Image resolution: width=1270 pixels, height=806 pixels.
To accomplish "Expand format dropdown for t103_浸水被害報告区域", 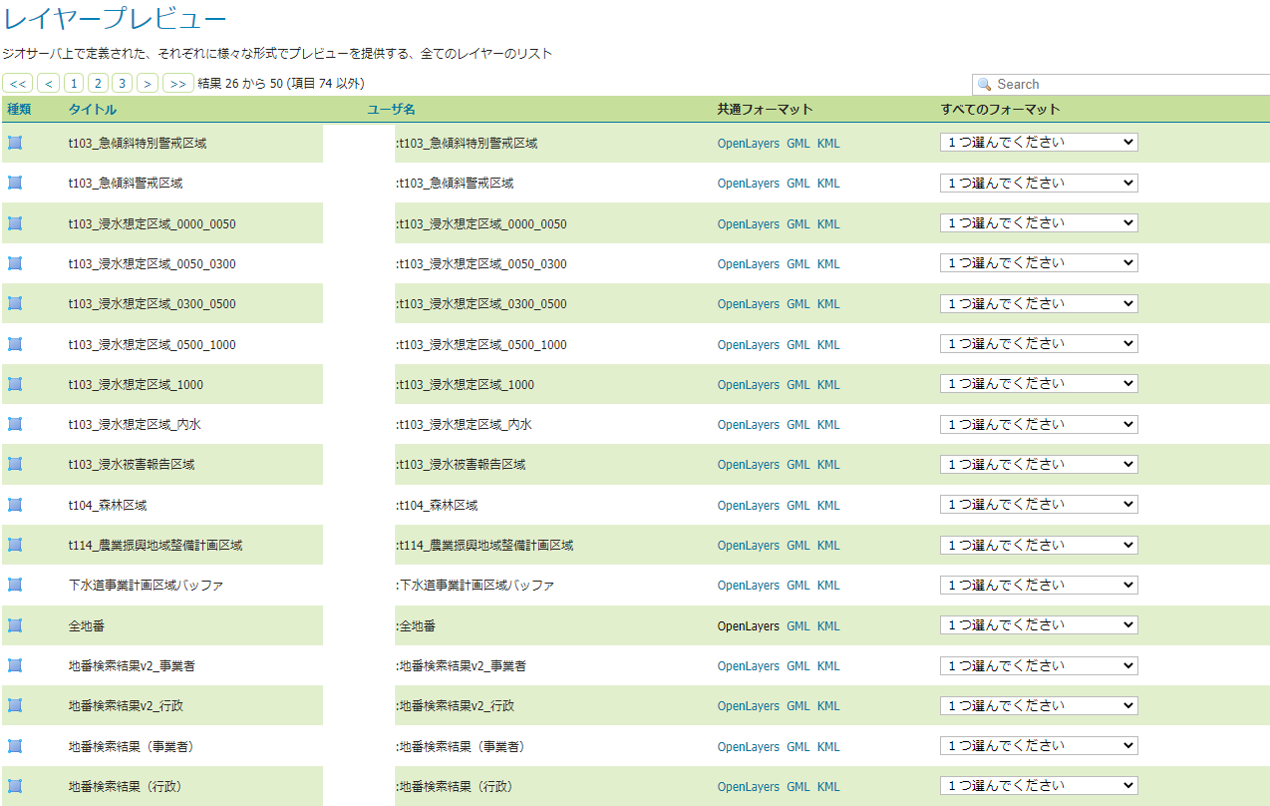I will [1038, 464].
